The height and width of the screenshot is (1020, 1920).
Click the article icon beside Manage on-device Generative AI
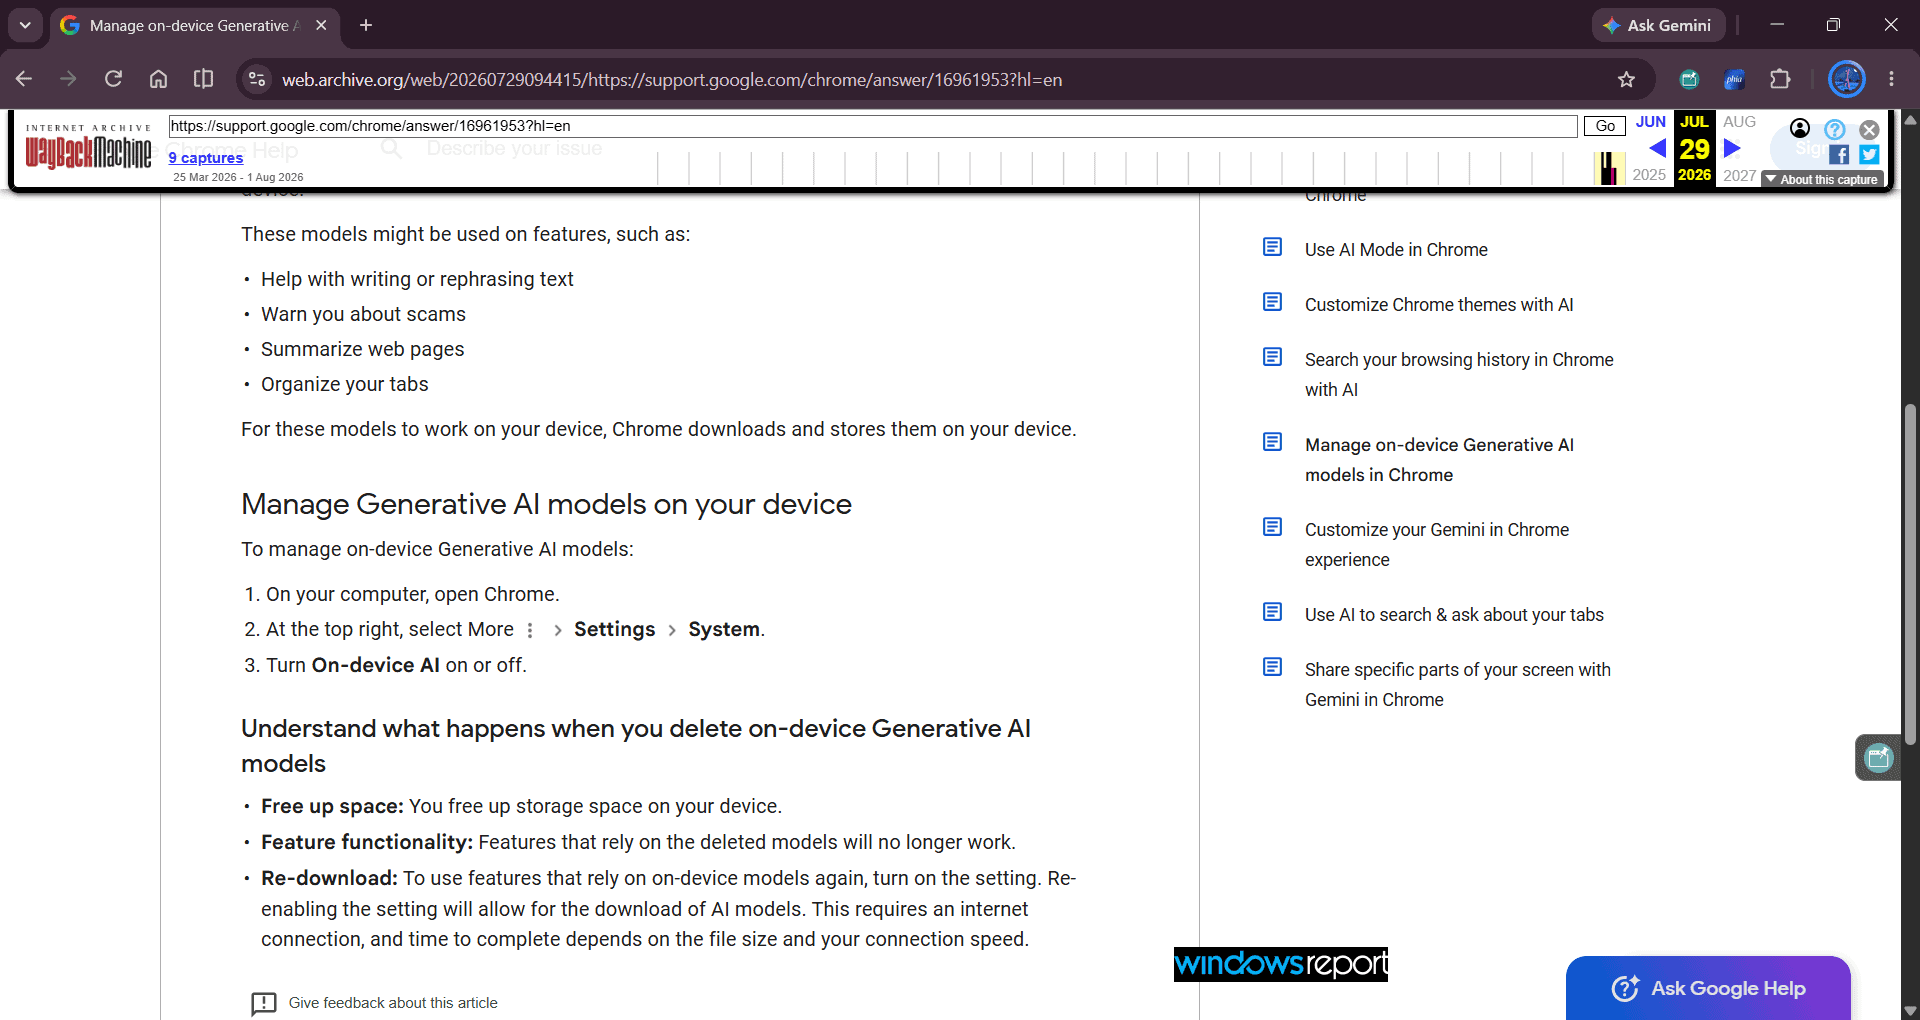point(1272,442)
